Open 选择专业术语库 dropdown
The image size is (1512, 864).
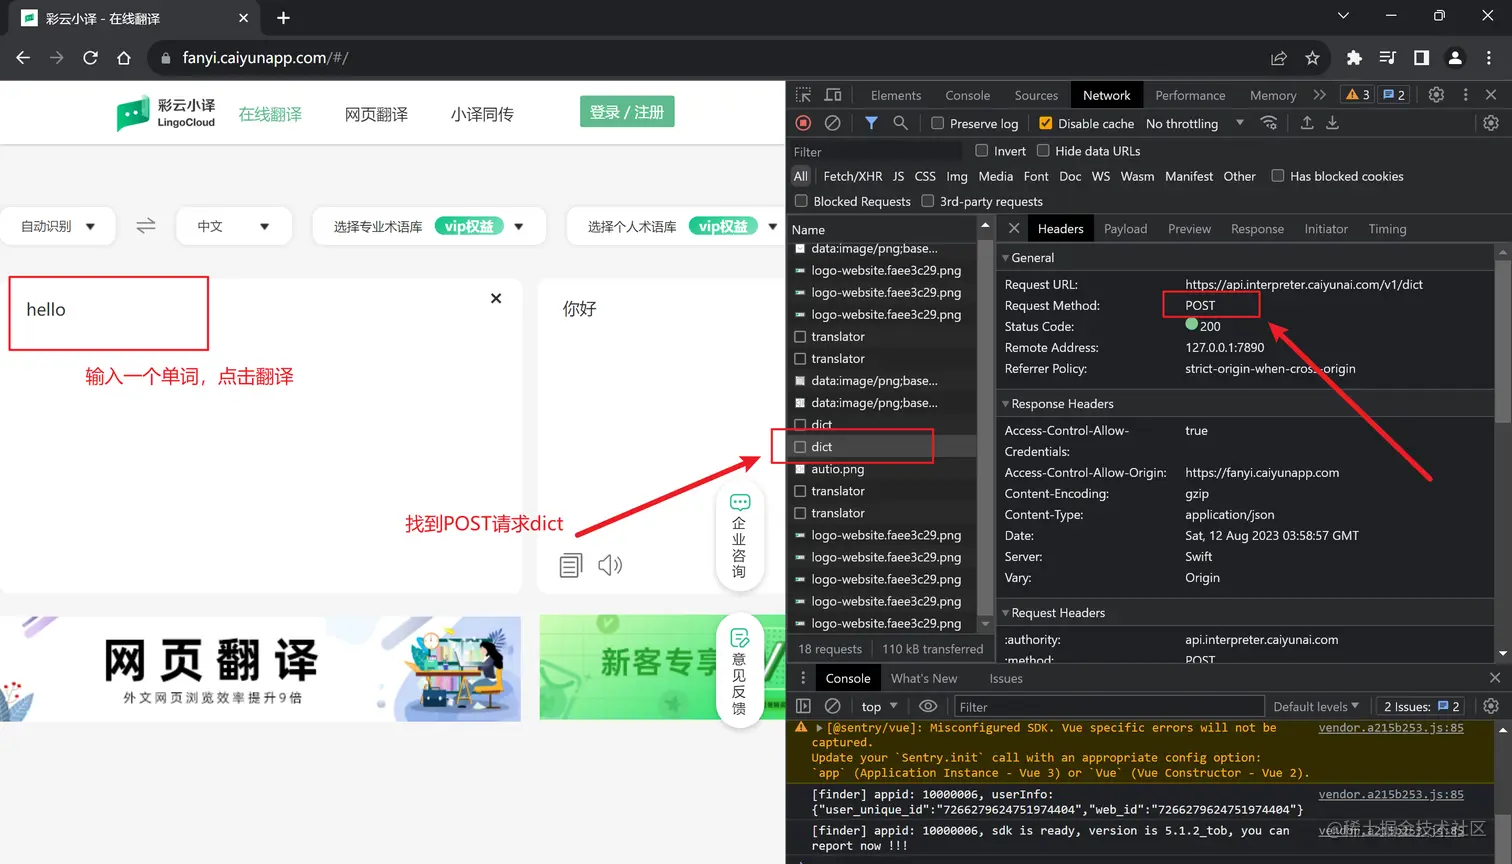[x=429, y=226]
